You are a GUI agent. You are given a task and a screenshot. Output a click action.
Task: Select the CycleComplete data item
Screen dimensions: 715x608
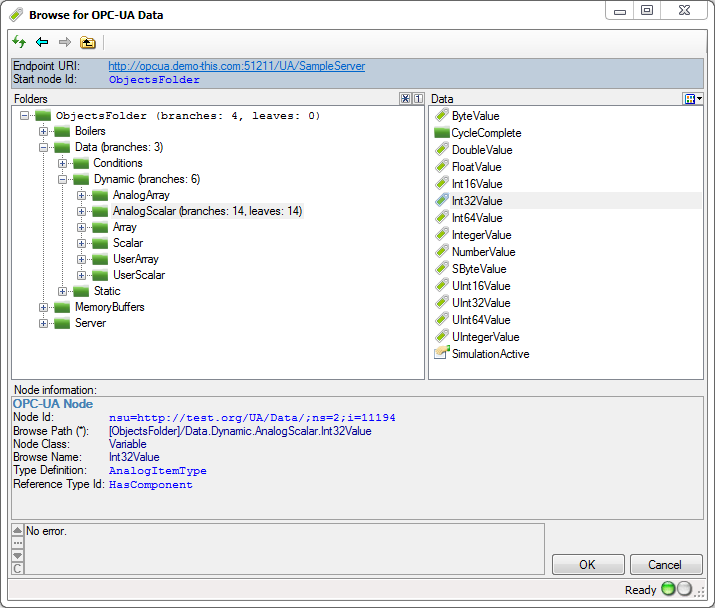(485, 133)
